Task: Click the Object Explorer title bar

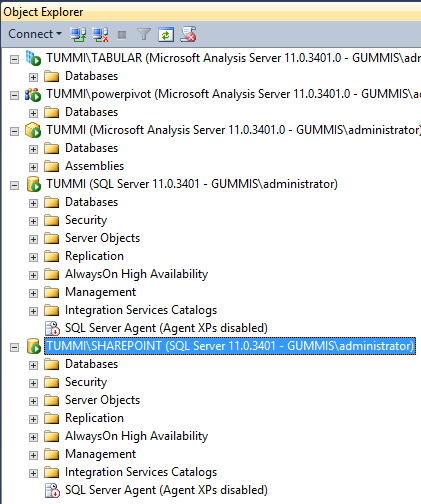Action: [x=211, y=12]
